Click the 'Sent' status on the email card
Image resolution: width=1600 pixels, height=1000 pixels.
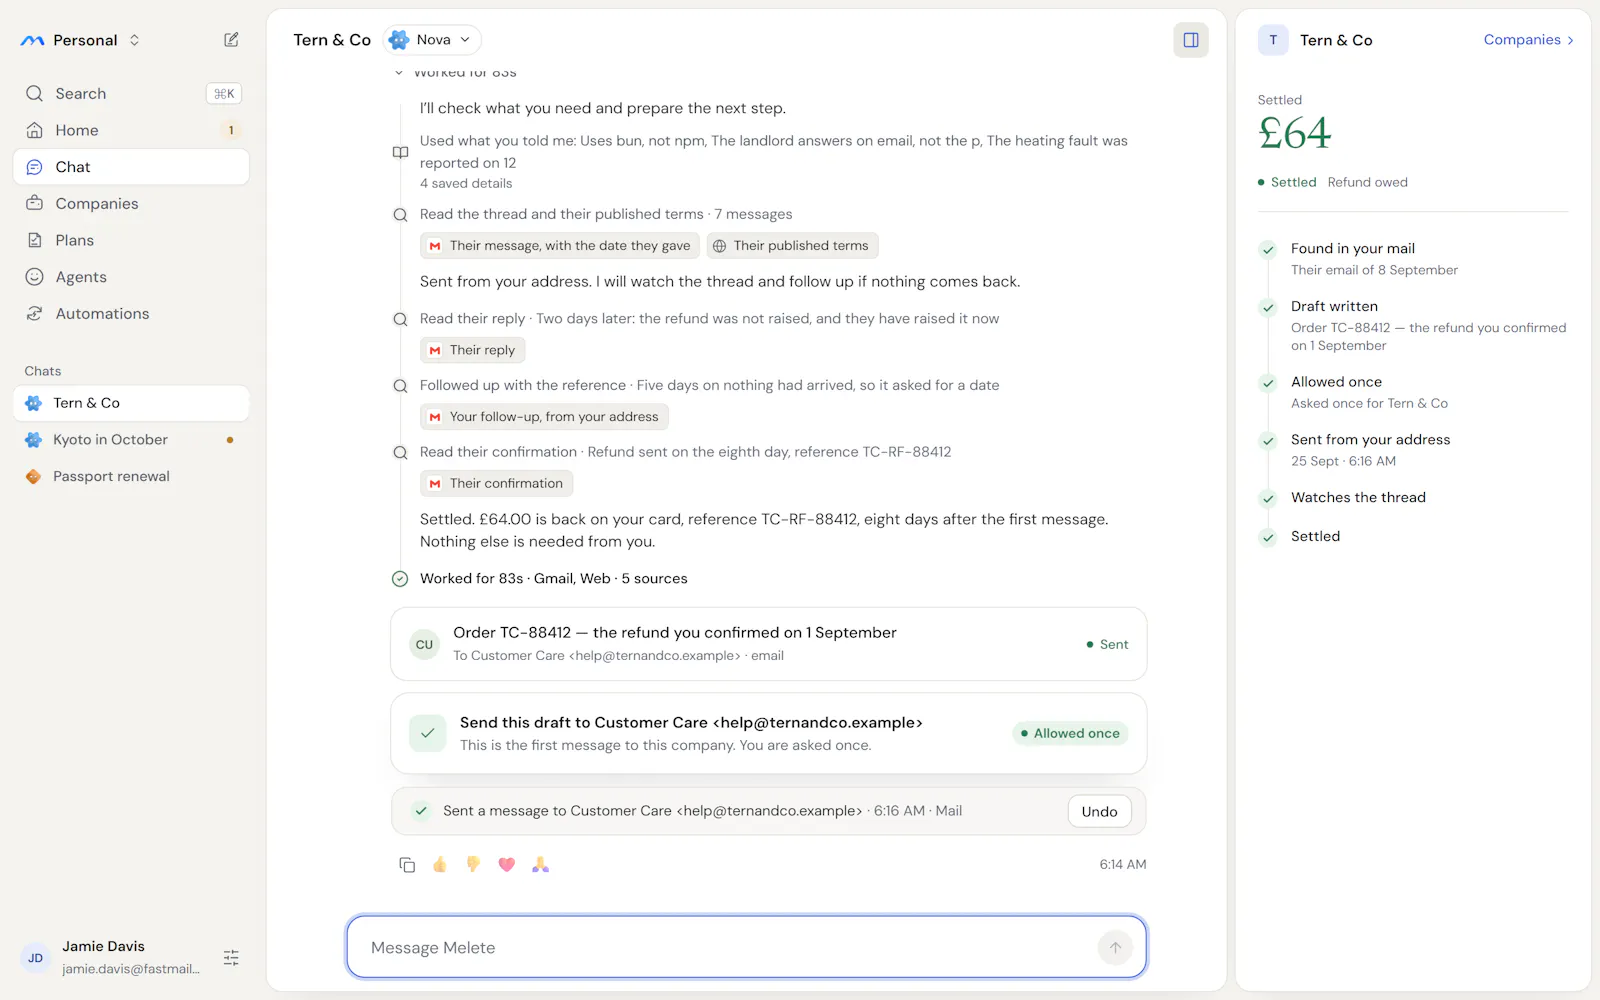coord(1107,645)
